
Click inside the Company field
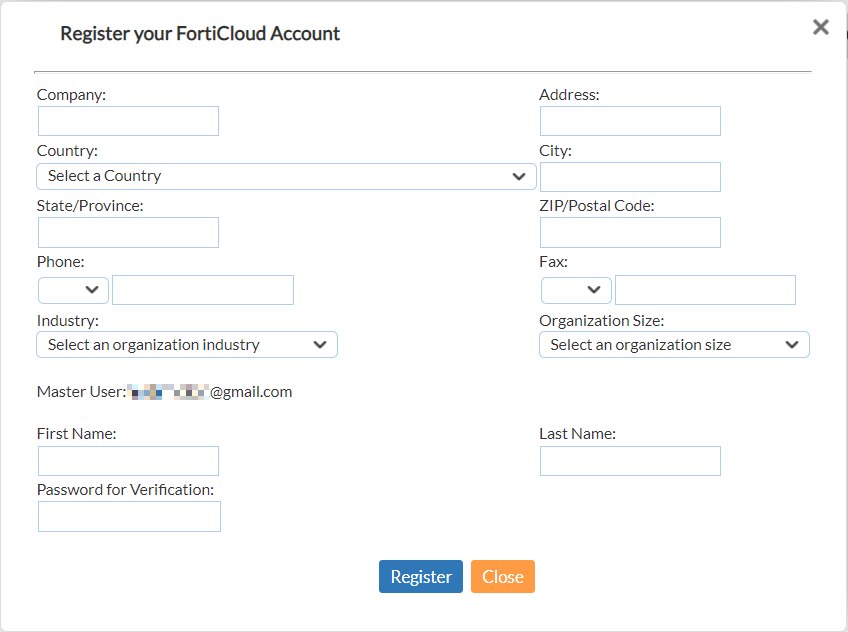click(x=128, y=120)
